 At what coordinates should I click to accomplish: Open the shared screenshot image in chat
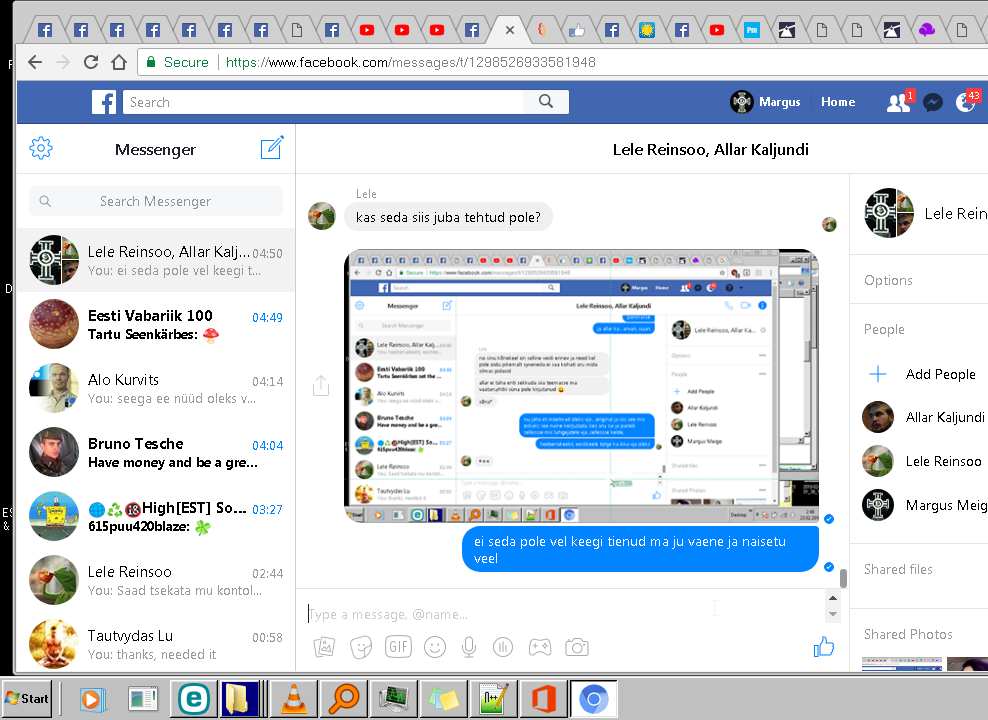click(581, 386)
